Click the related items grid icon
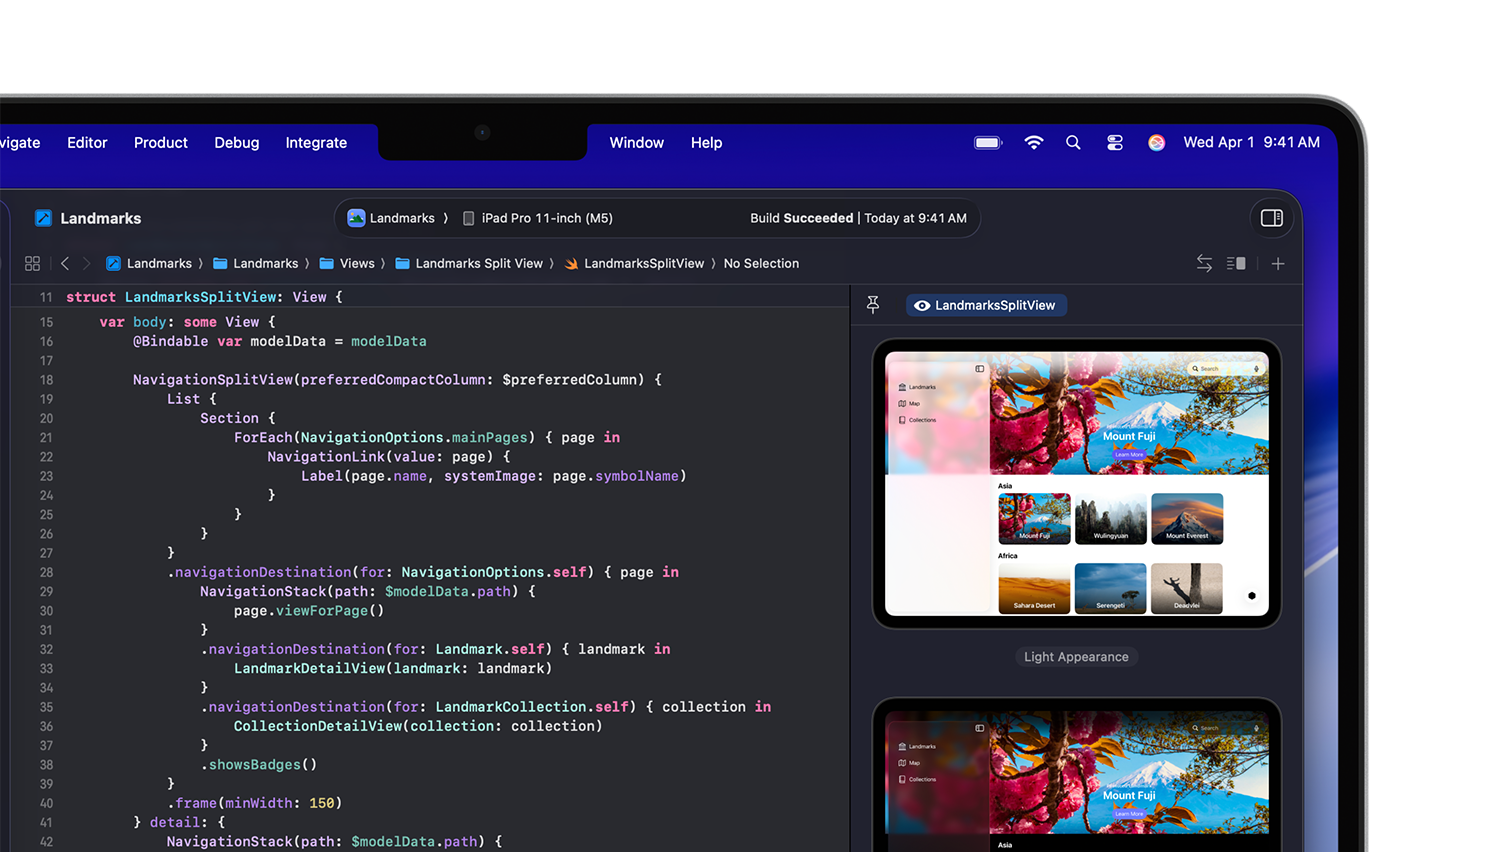 coord(32,263)
